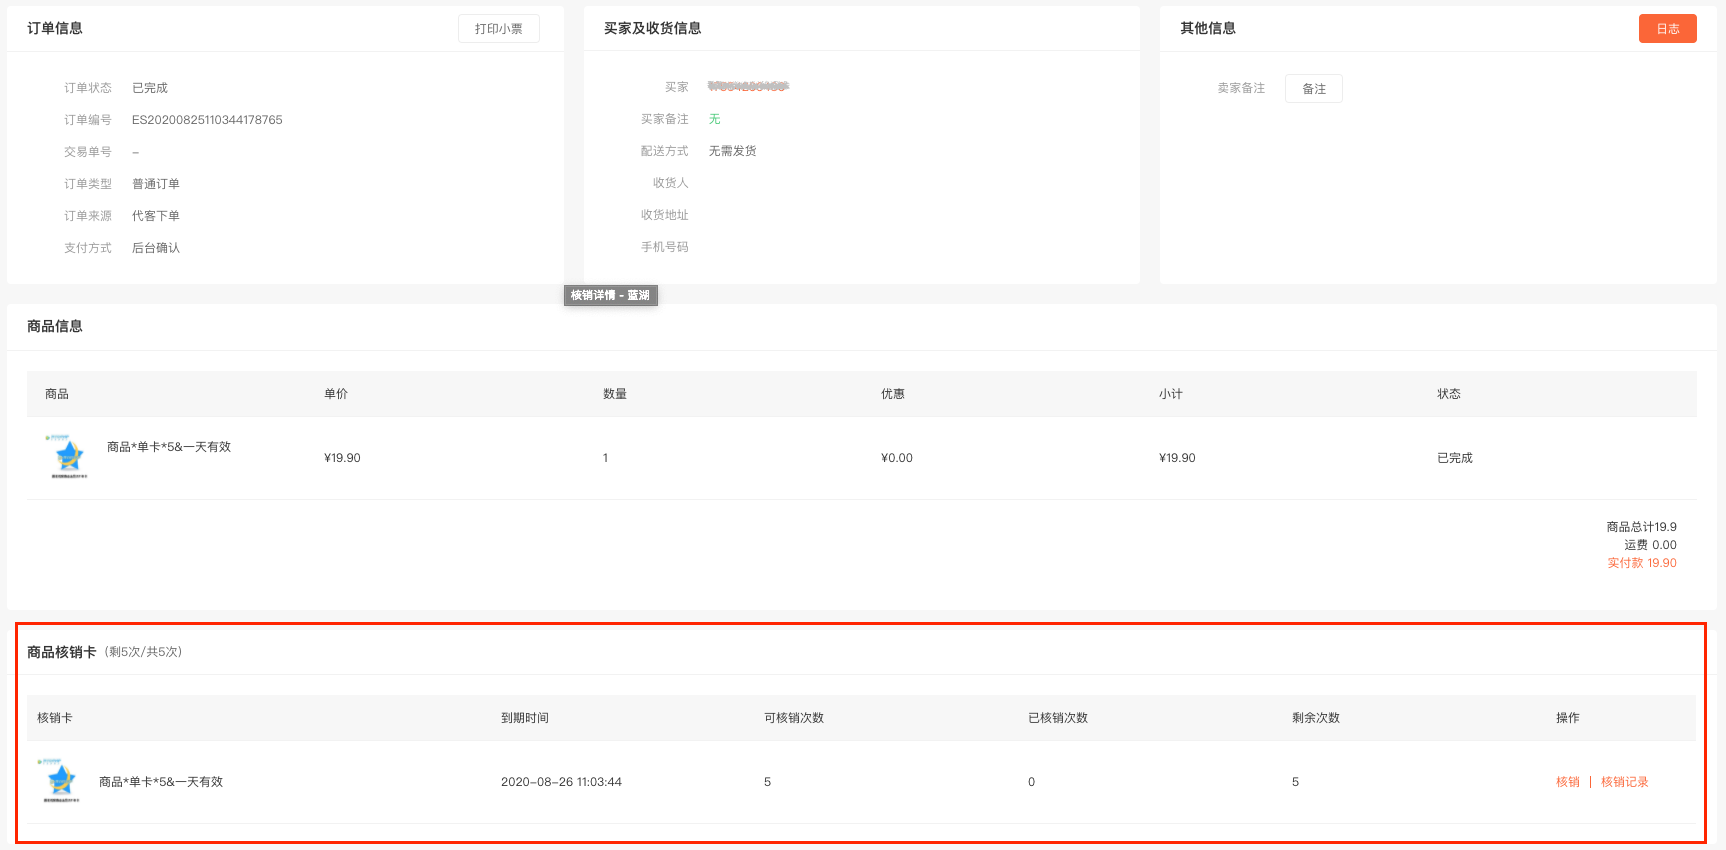Click the 到期时间 column header

coord(525,718)
